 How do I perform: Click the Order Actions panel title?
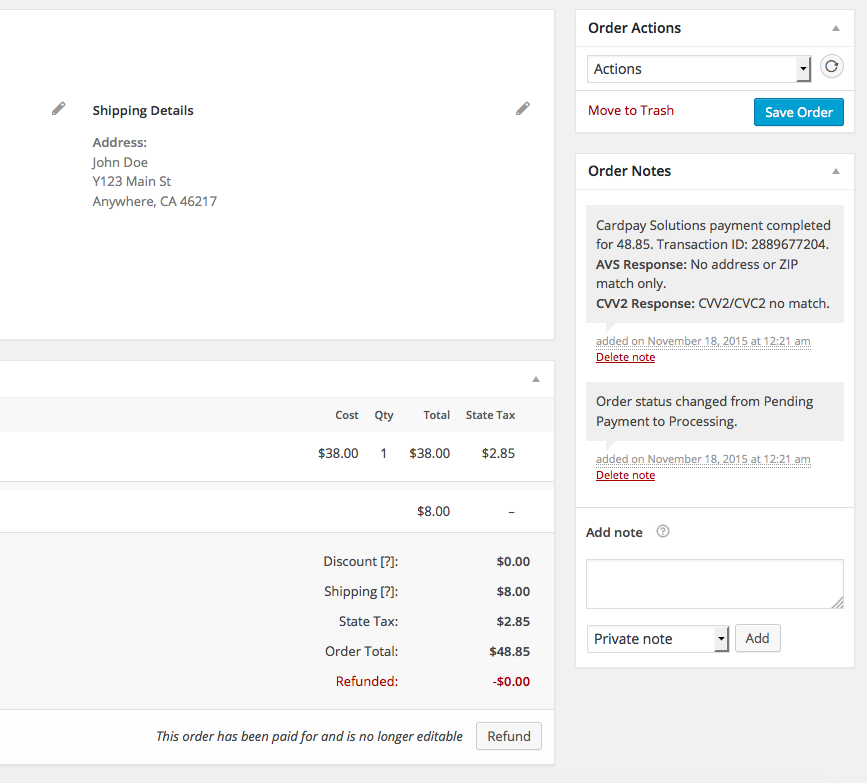(x=635, y=28)
